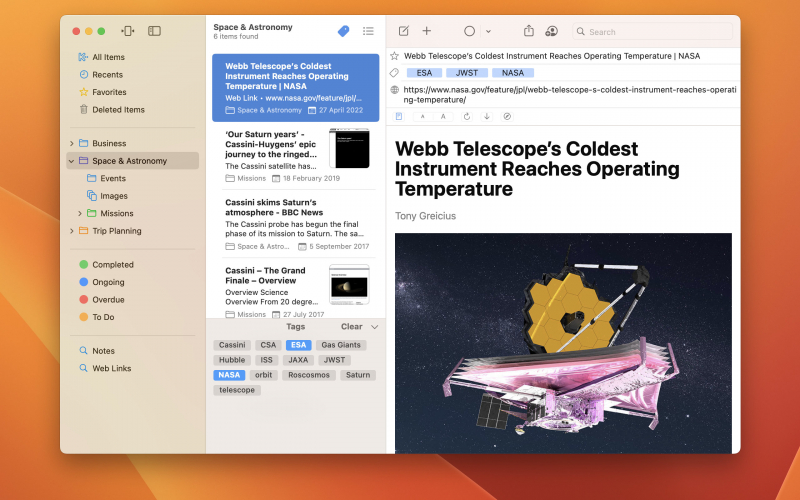This screenshot has width=800, height=500.
Task: Click the globe icon beside the URL
Action: (x=394, y=90)
